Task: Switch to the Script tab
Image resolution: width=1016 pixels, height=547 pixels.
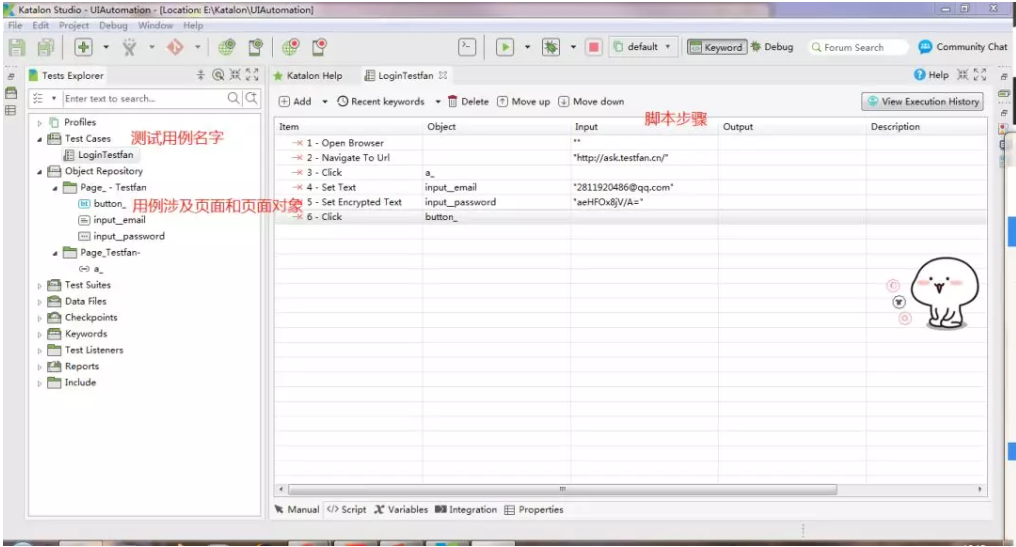Action: tap(347, 509)
